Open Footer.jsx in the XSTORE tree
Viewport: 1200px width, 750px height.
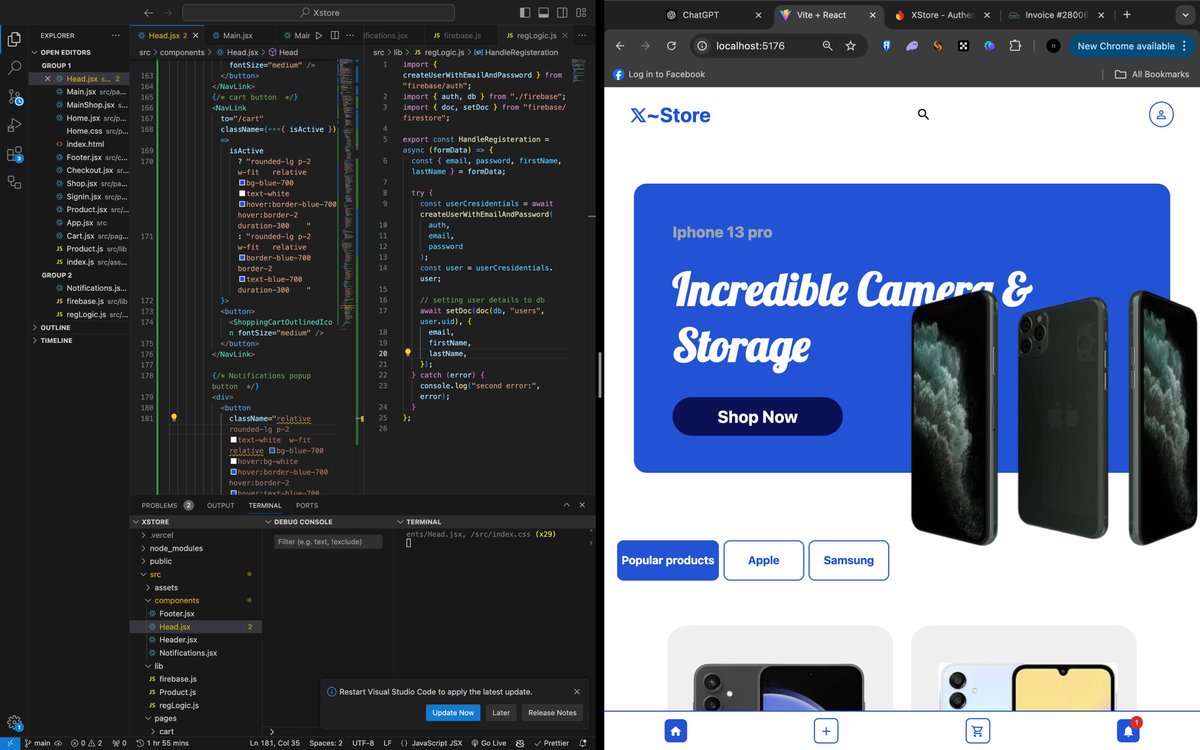196,613
